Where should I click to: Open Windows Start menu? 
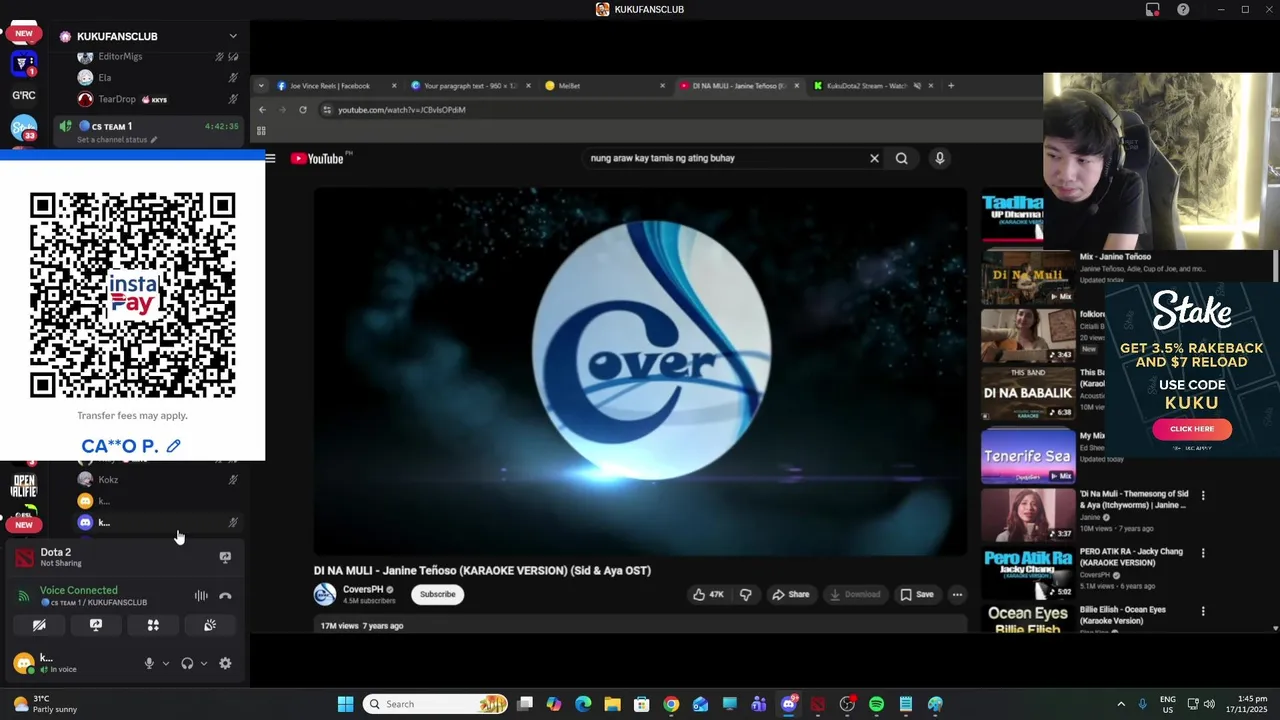pyautogui.click(x=345, y=704)
